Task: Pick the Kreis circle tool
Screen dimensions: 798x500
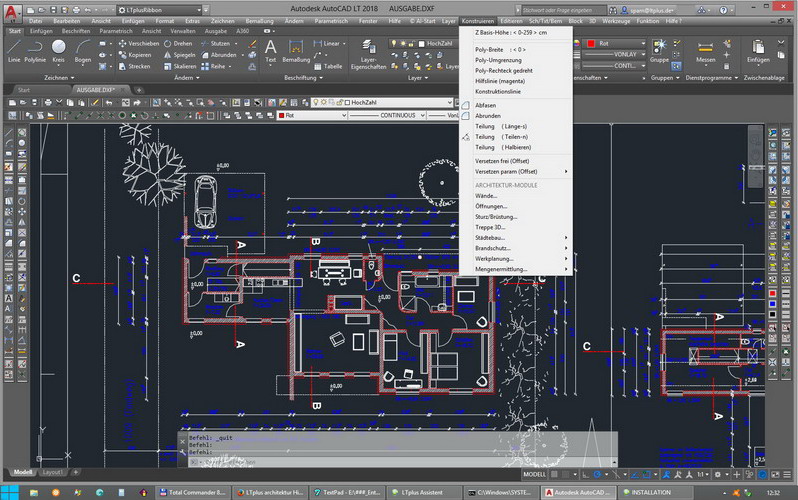Action: click(59, 52)
